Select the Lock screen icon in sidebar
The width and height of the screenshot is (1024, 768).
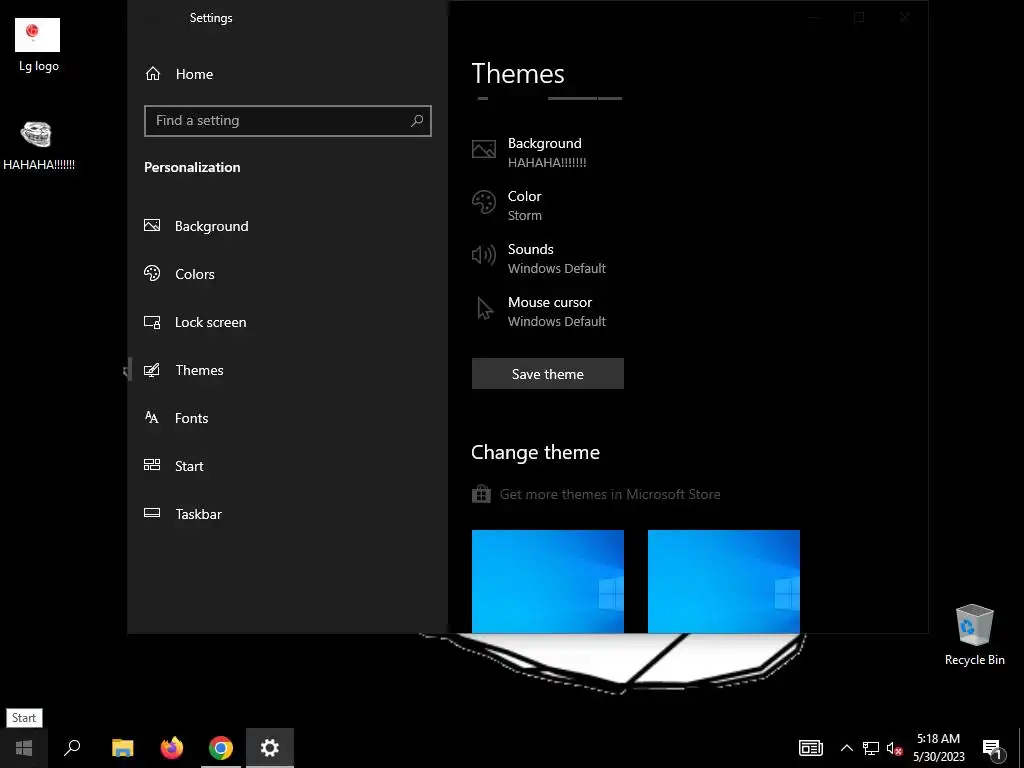152,321
